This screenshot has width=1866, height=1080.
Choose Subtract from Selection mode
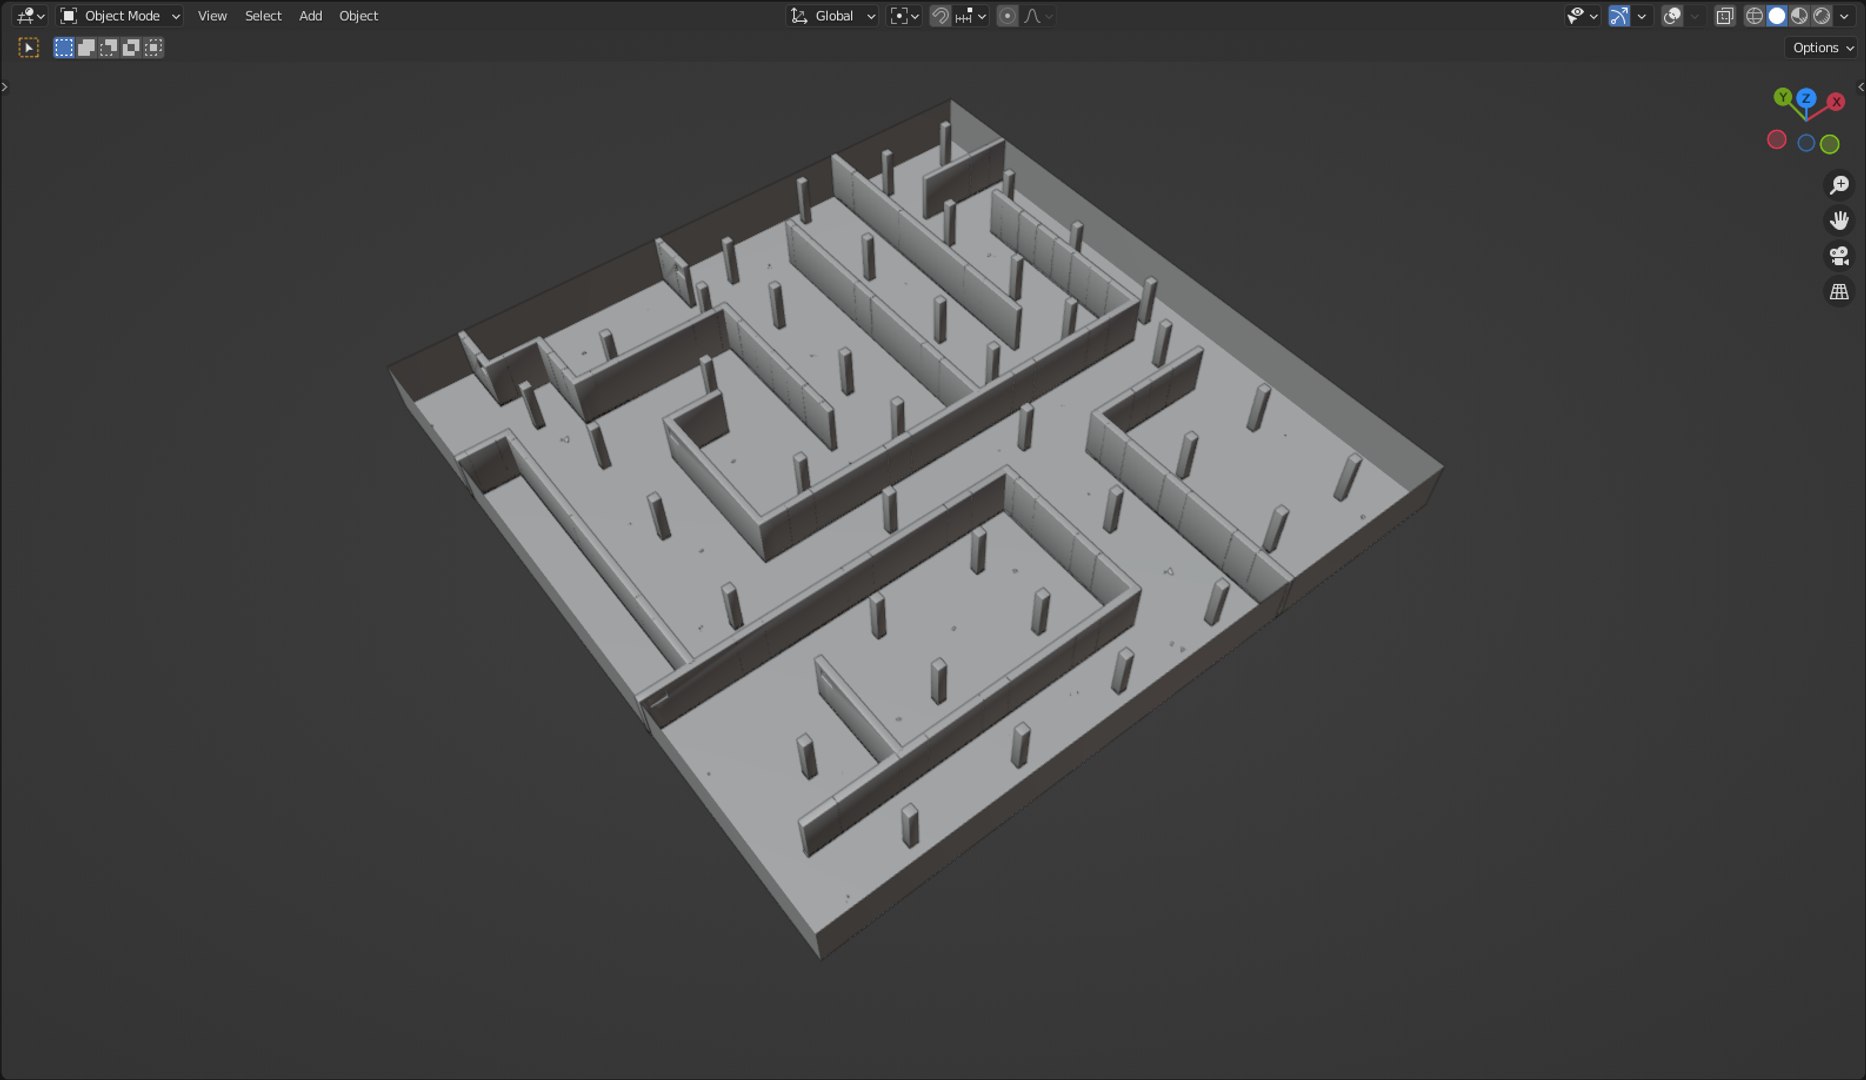pyautogui.click(x=108, y=48)
